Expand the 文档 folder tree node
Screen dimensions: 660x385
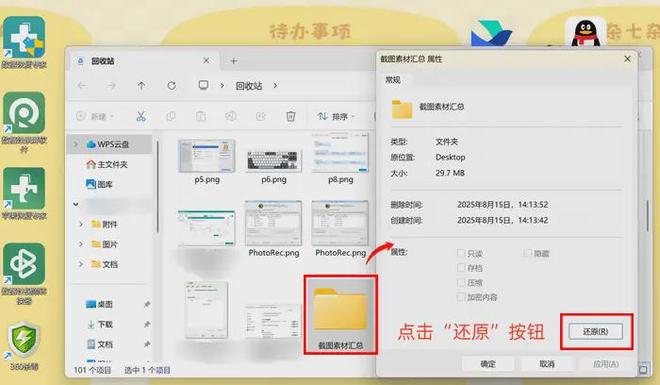[x=81, y=264]
